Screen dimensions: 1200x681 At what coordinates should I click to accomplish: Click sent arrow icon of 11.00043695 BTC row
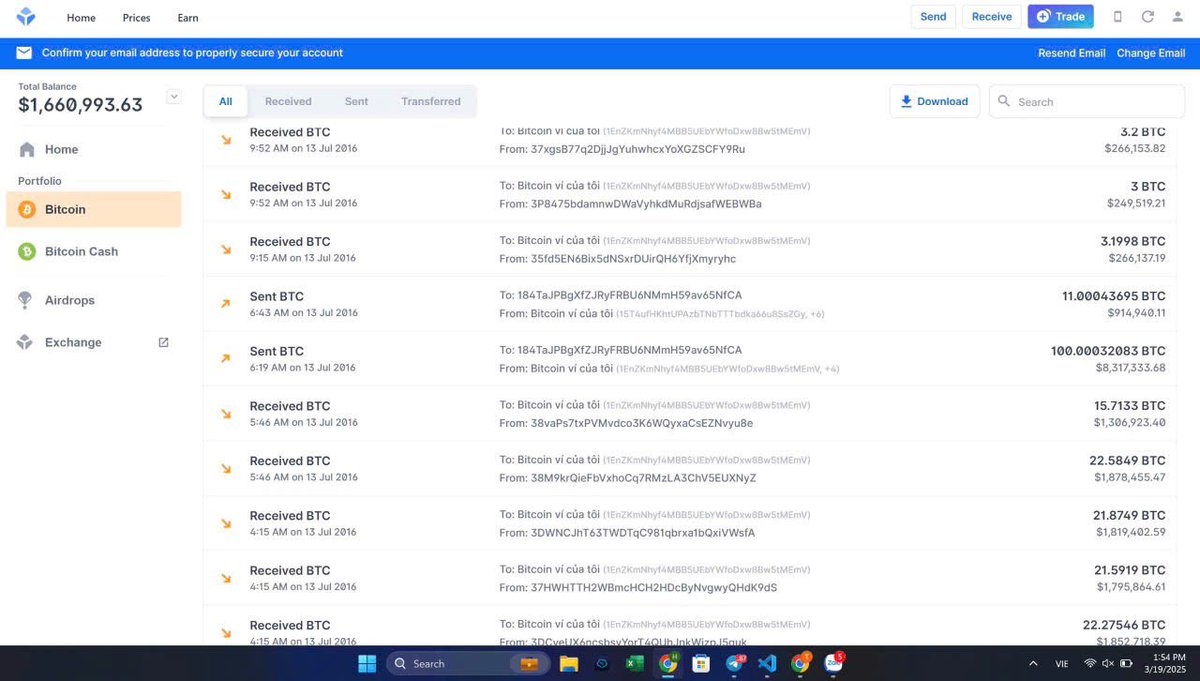(x=225, y=304)
